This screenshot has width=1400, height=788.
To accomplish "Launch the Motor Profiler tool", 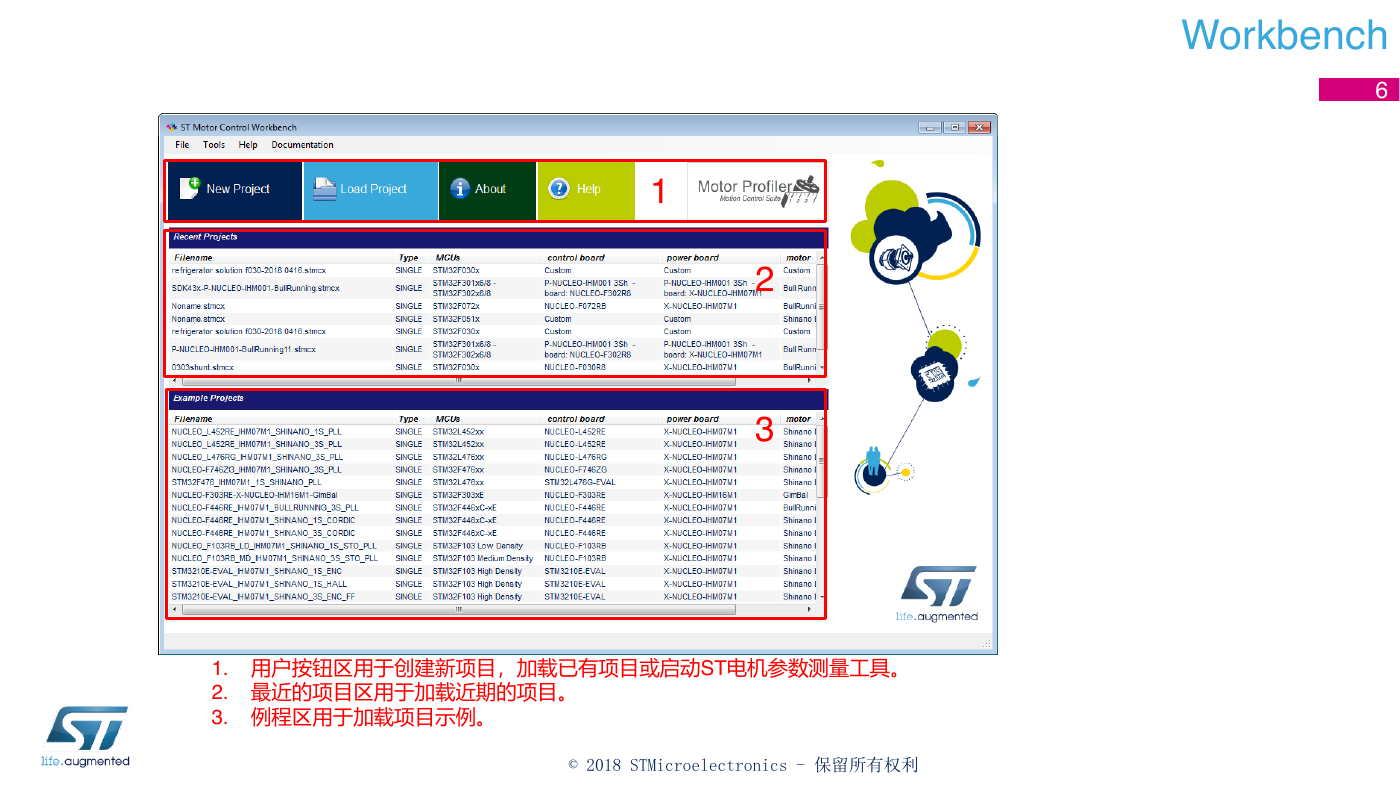I will pyautogui.click(x=756, y=190).
